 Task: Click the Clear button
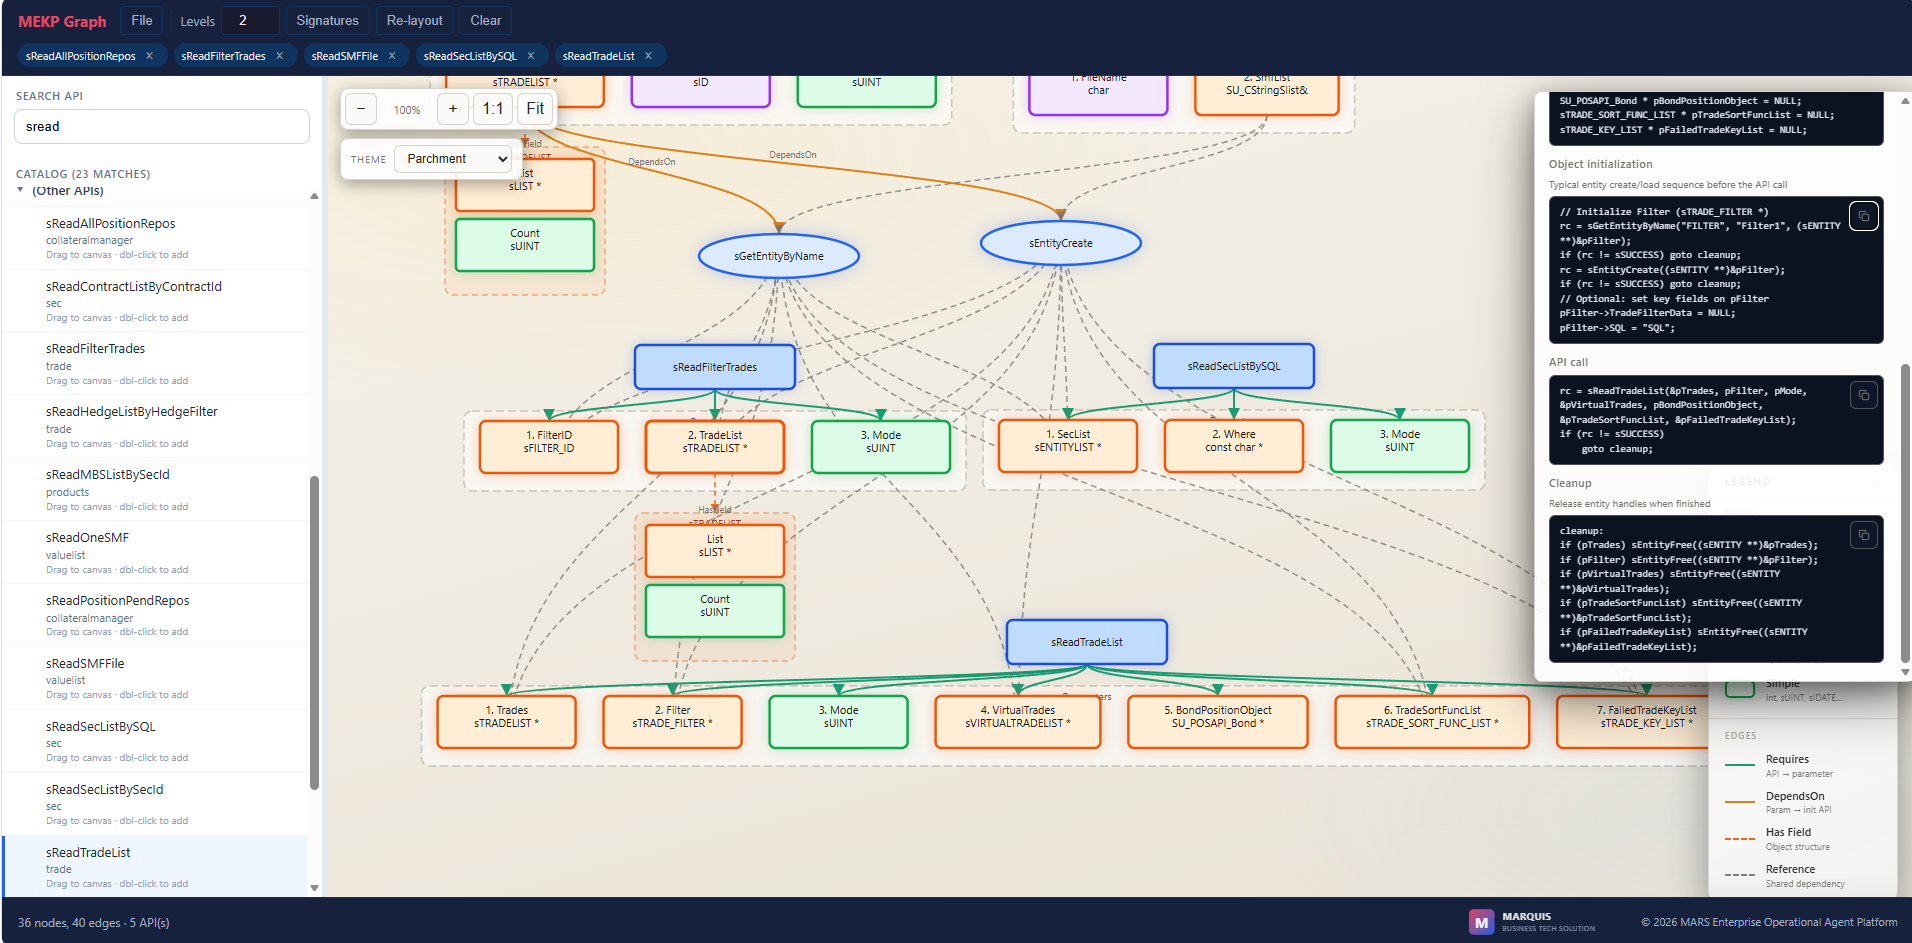coord(486,21)
